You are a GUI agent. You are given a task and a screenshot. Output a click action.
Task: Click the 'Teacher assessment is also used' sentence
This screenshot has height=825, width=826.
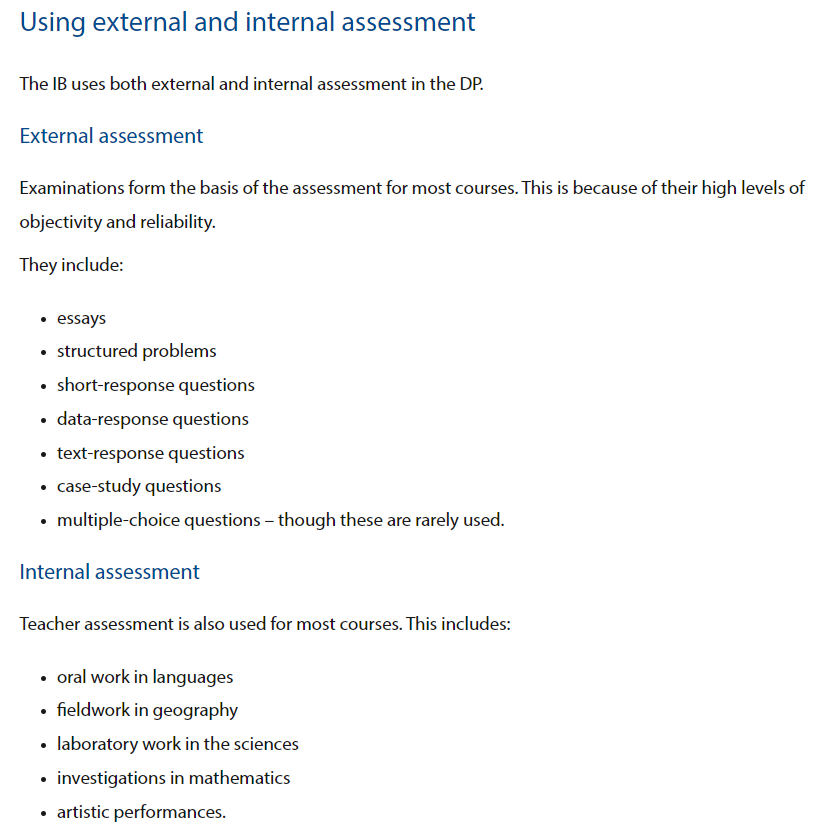[265, 624]
